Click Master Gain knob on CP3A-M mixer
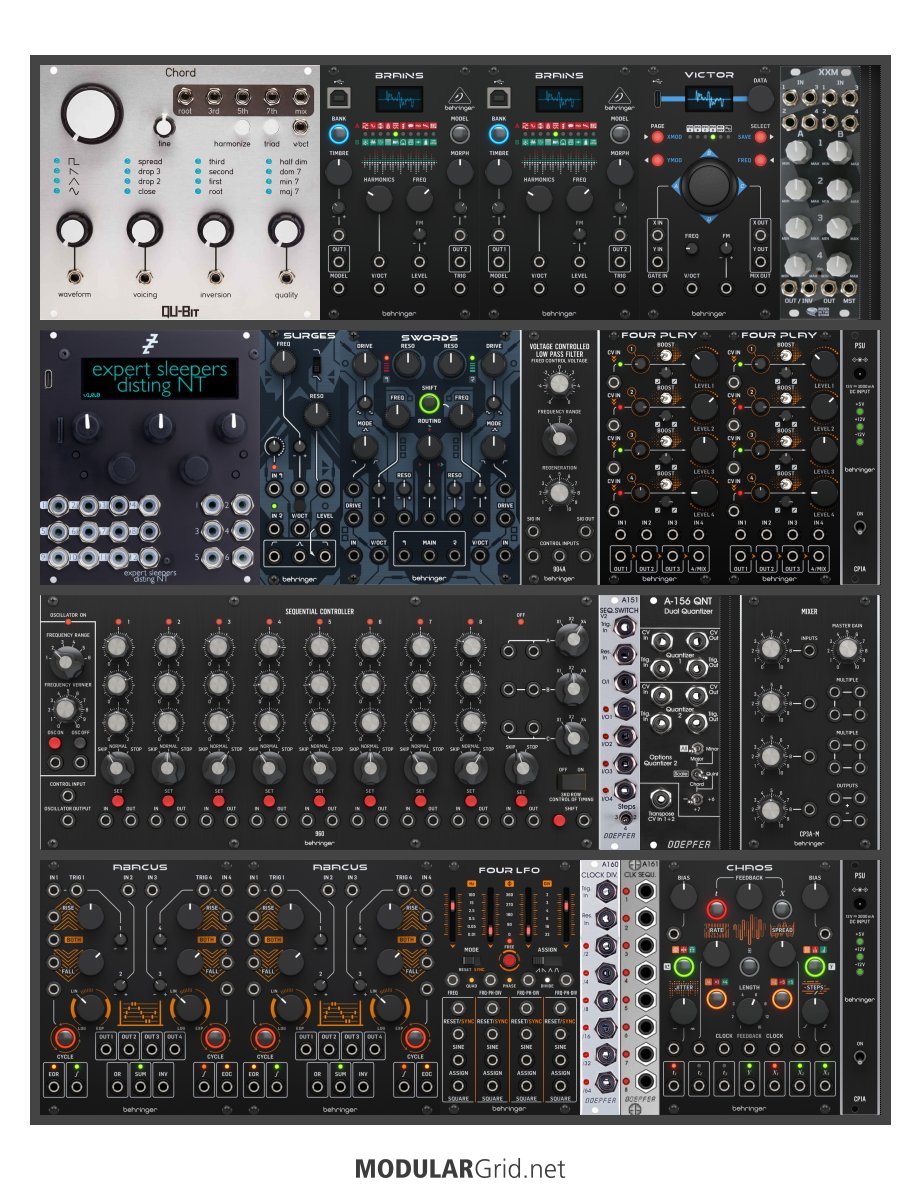921x1190 pixels. pos(847,648)
